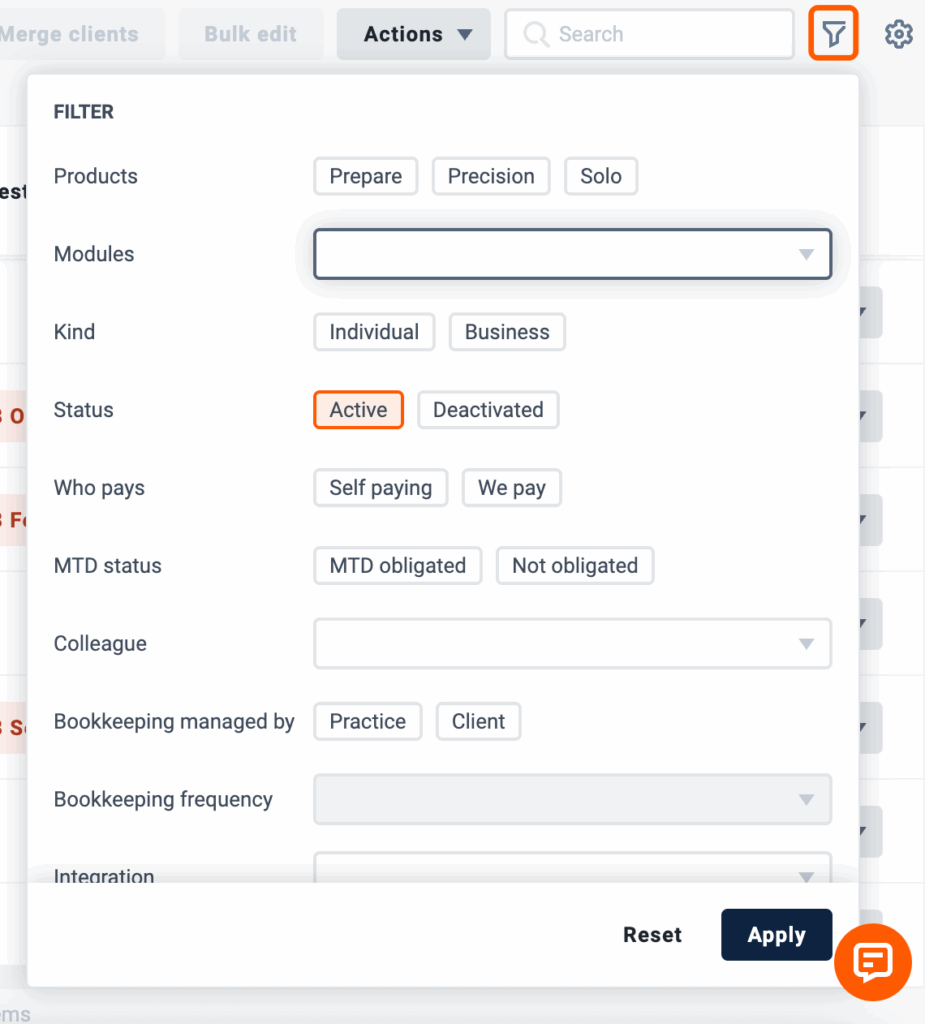
Task: Select the MTD obligated filter
Action: (398, 566)
